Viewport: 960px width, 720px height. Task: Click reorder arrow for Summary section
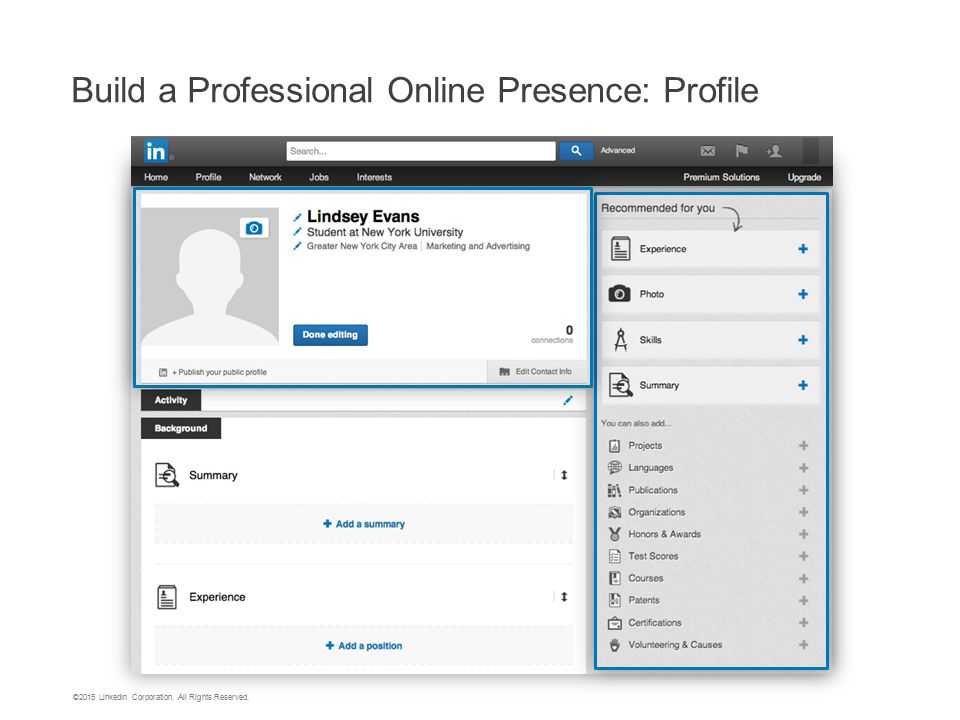564,475
